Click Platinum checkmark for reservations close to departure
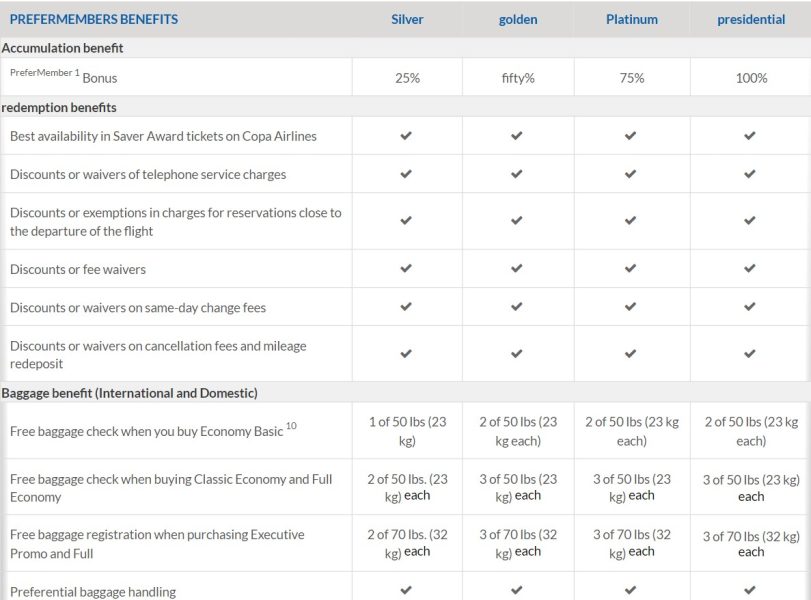Screen dimensions: 811x600 tap(630, 221)
